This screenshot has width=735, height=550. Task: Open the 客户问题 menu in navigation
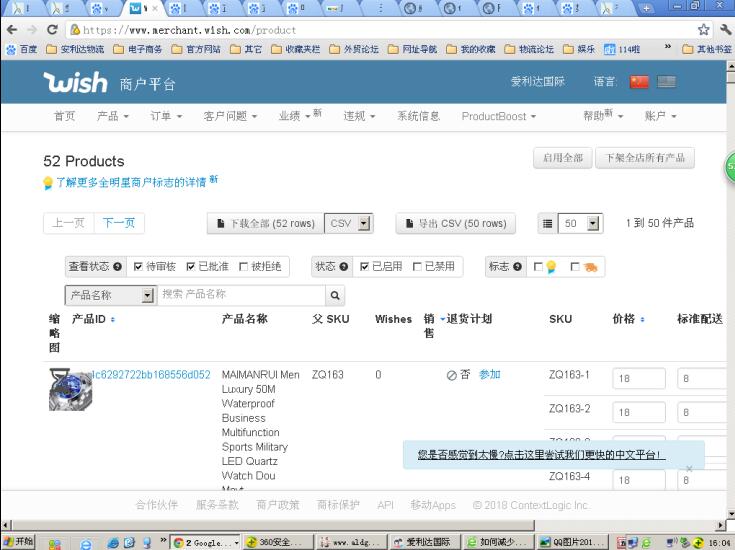(230, 116)
